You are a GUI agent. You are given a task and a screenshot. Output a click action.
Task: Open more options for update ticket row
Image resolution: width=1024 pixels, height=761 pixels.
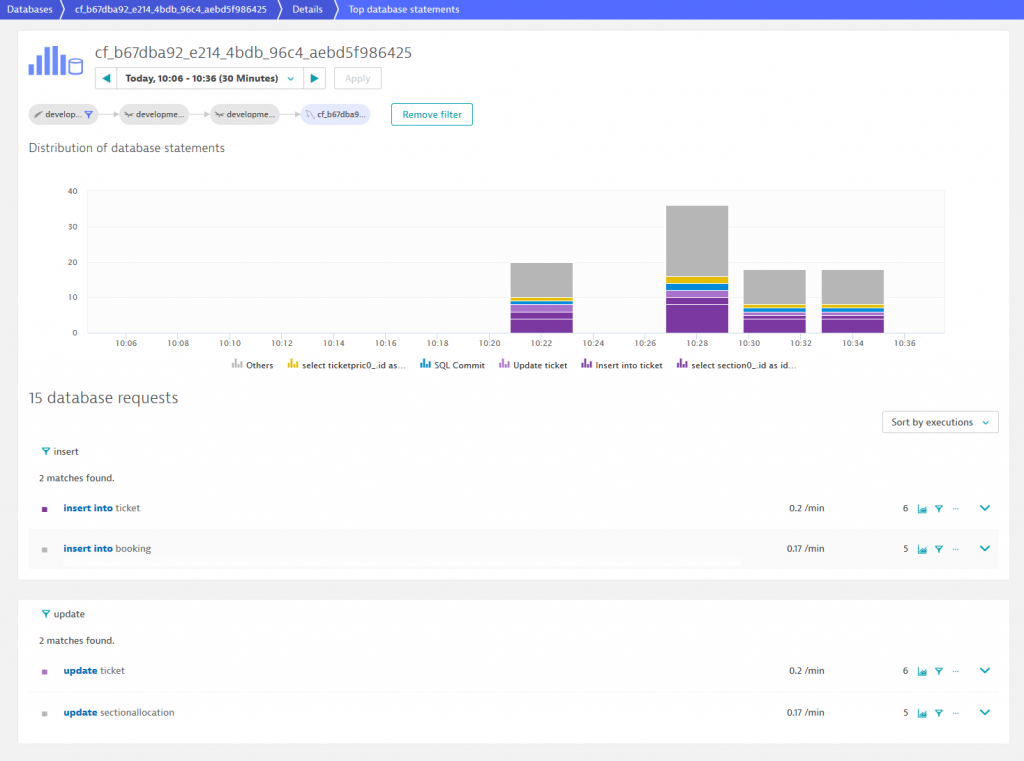(x=955, y=671)
